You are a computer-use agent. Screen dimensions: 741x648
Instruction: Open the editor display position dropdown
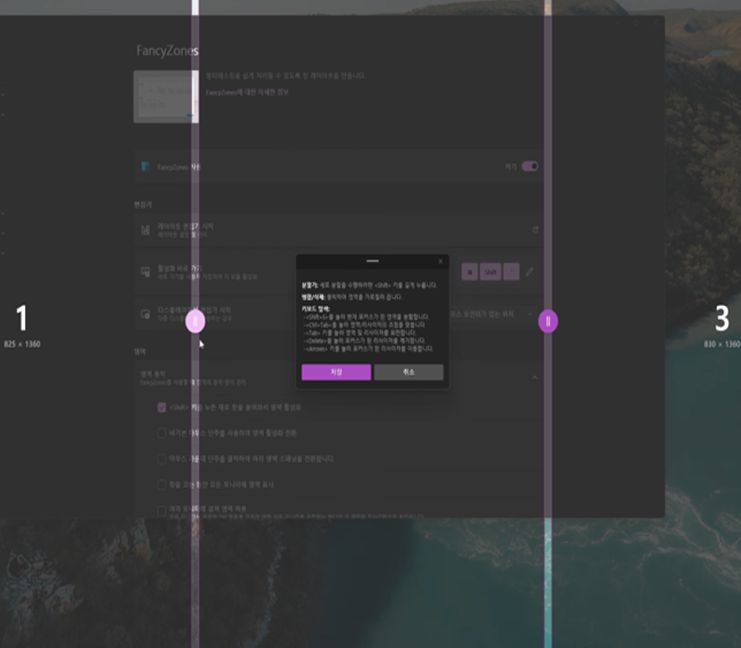490,314
